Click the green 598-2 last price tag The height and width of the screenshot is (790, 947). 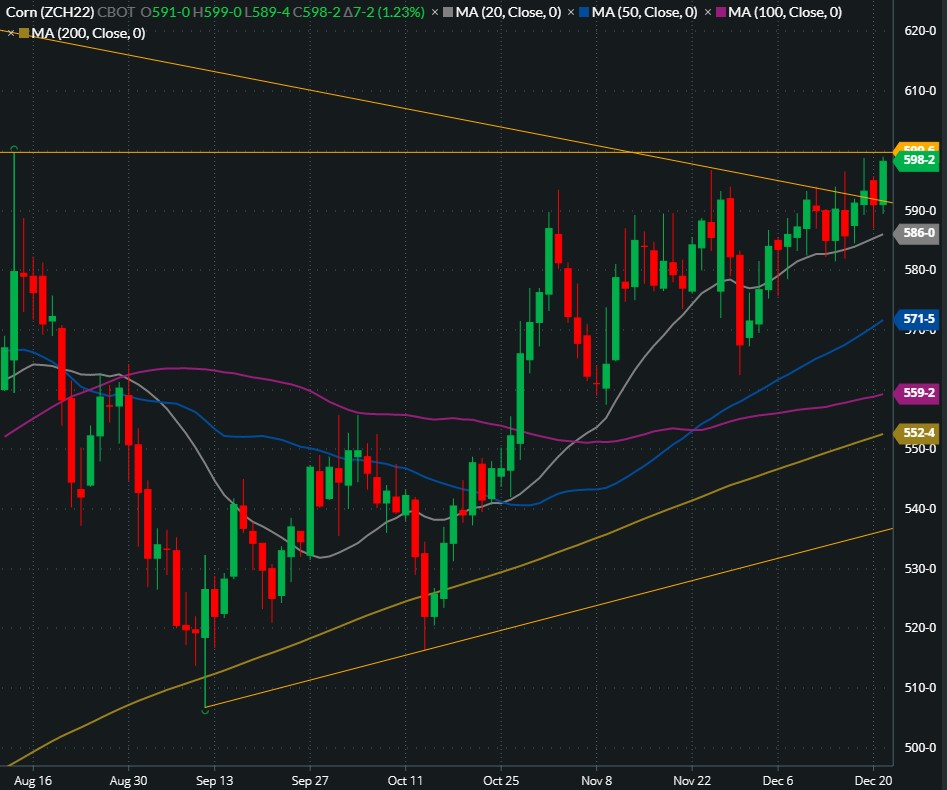[918, 160]
